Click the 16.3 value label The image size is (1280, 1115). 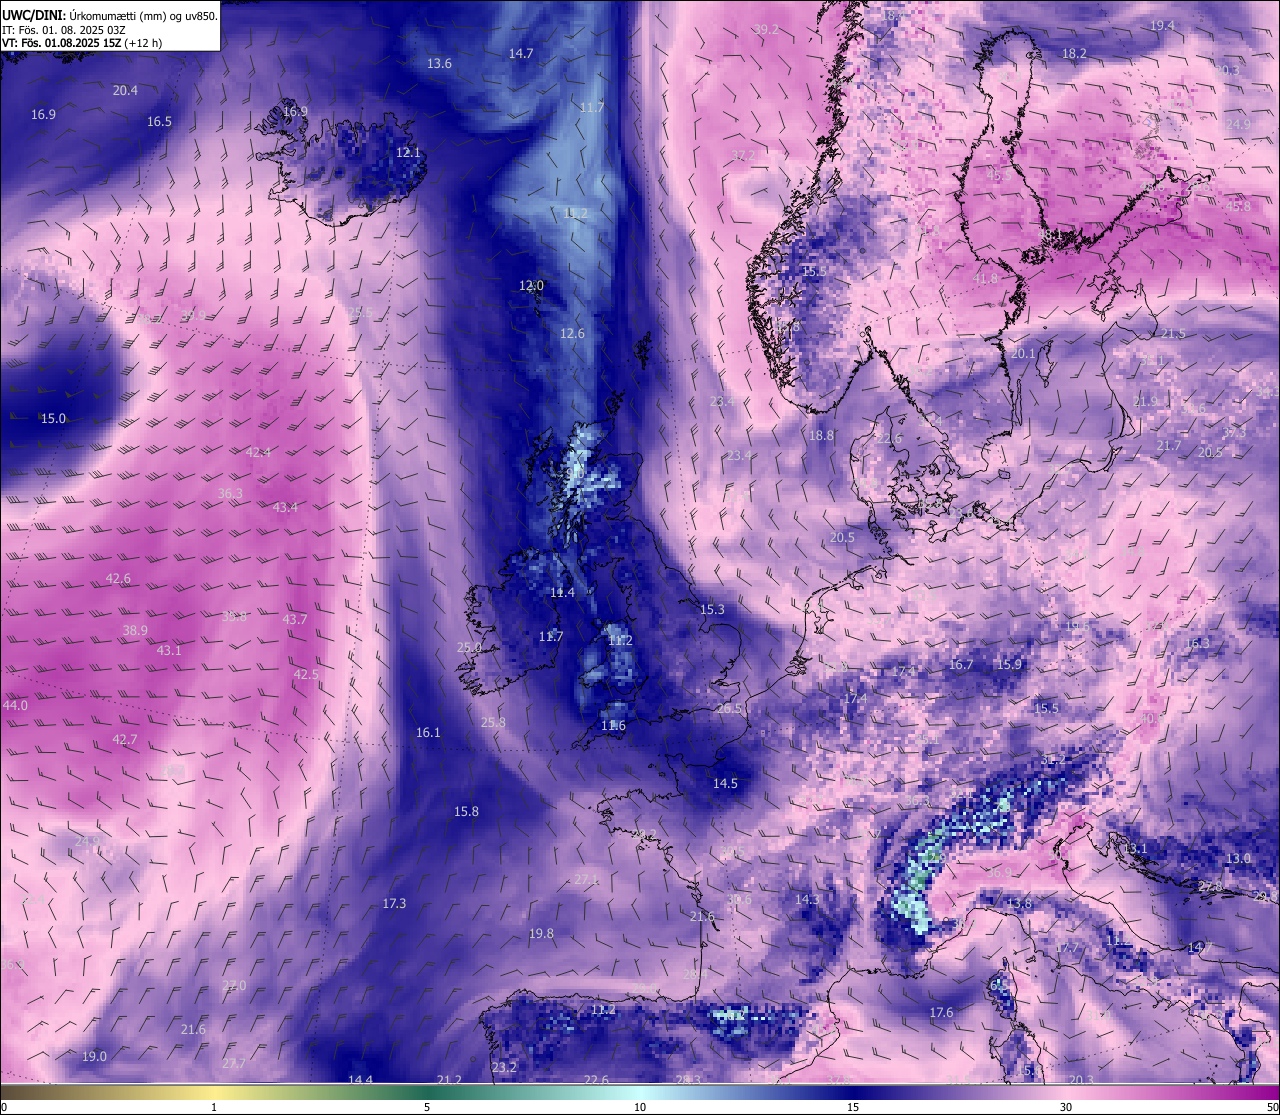1197,643
